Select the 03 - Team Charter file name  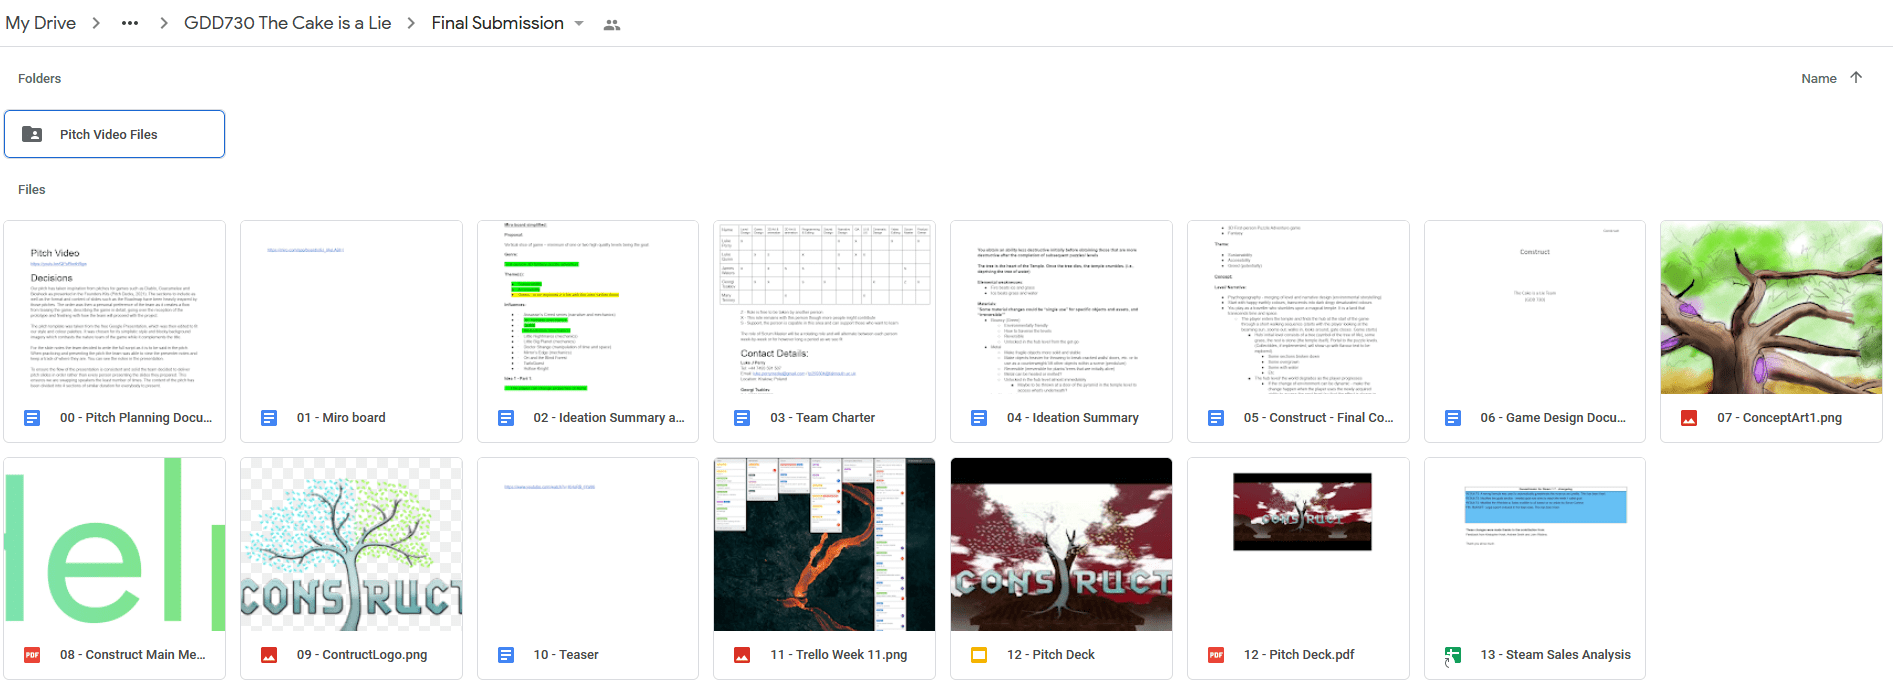pyautogui.click(x=822, y=418)
